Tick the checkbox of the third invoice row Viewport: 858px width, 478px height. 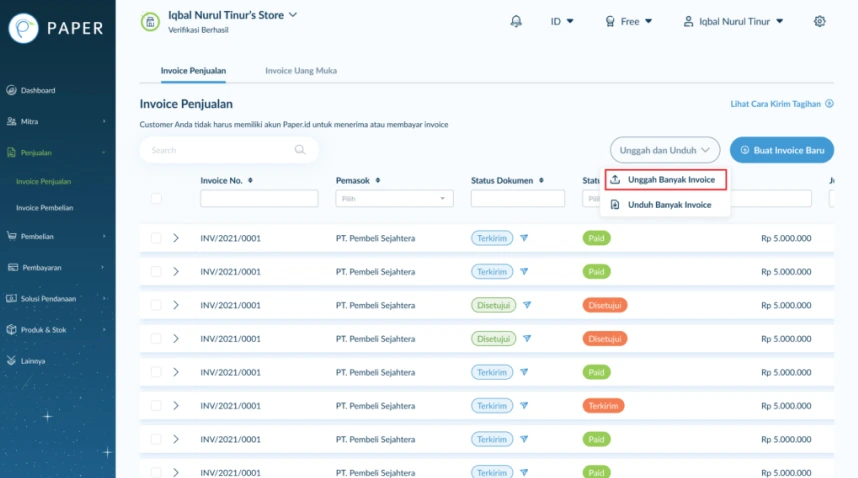point(156,305)
